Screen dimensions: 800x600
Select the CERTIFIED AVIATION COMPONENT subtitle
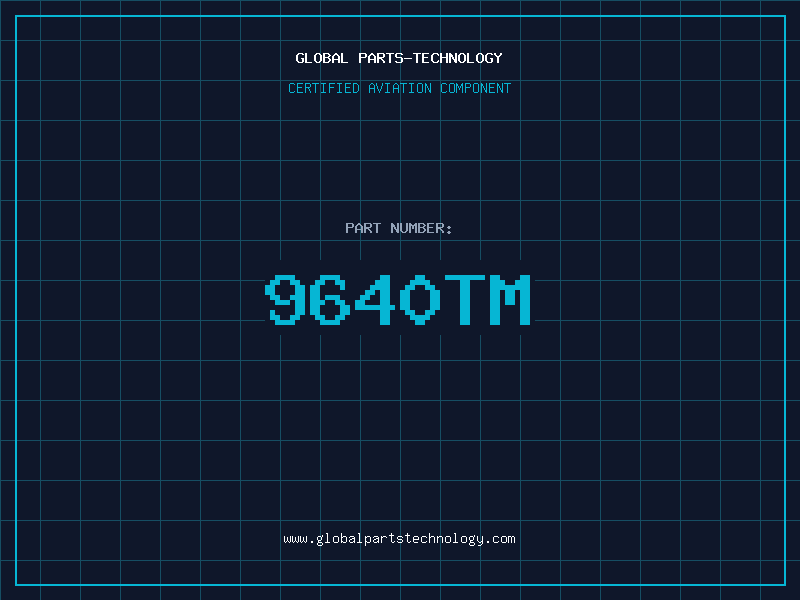[x=399, y=88]
